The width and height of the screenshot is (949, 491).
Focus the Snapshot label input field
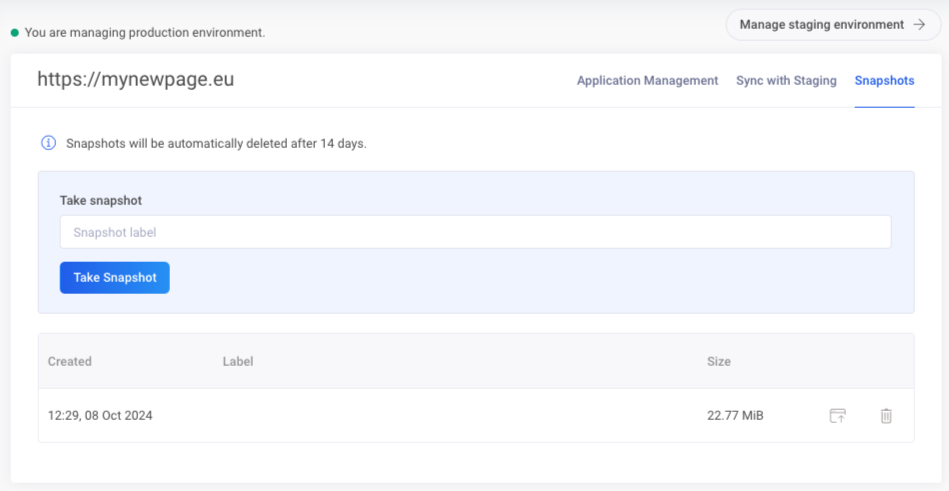pyautogui.click(x=475, y=232)
